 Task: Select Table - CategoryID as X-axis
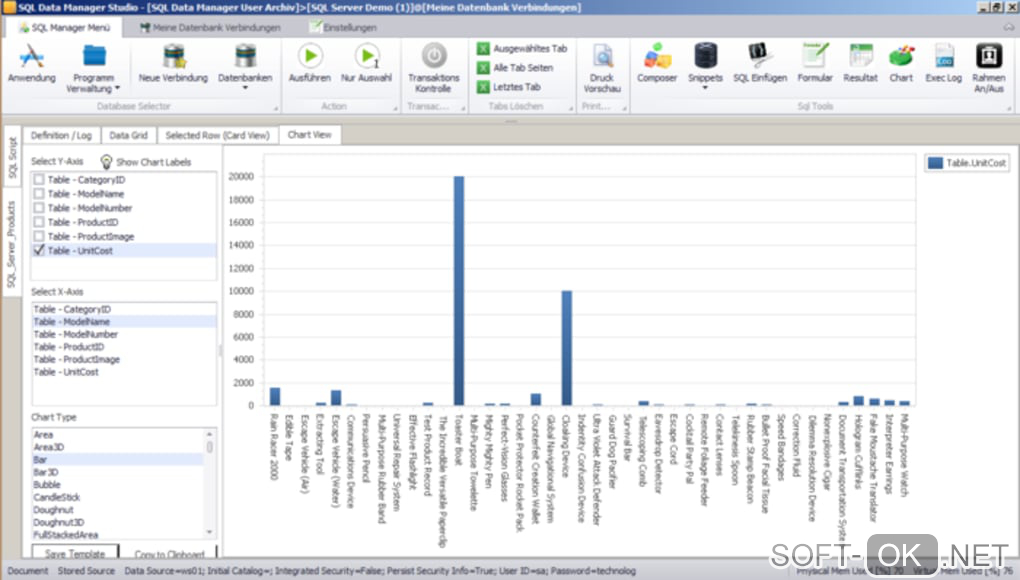tap(124, 310)
